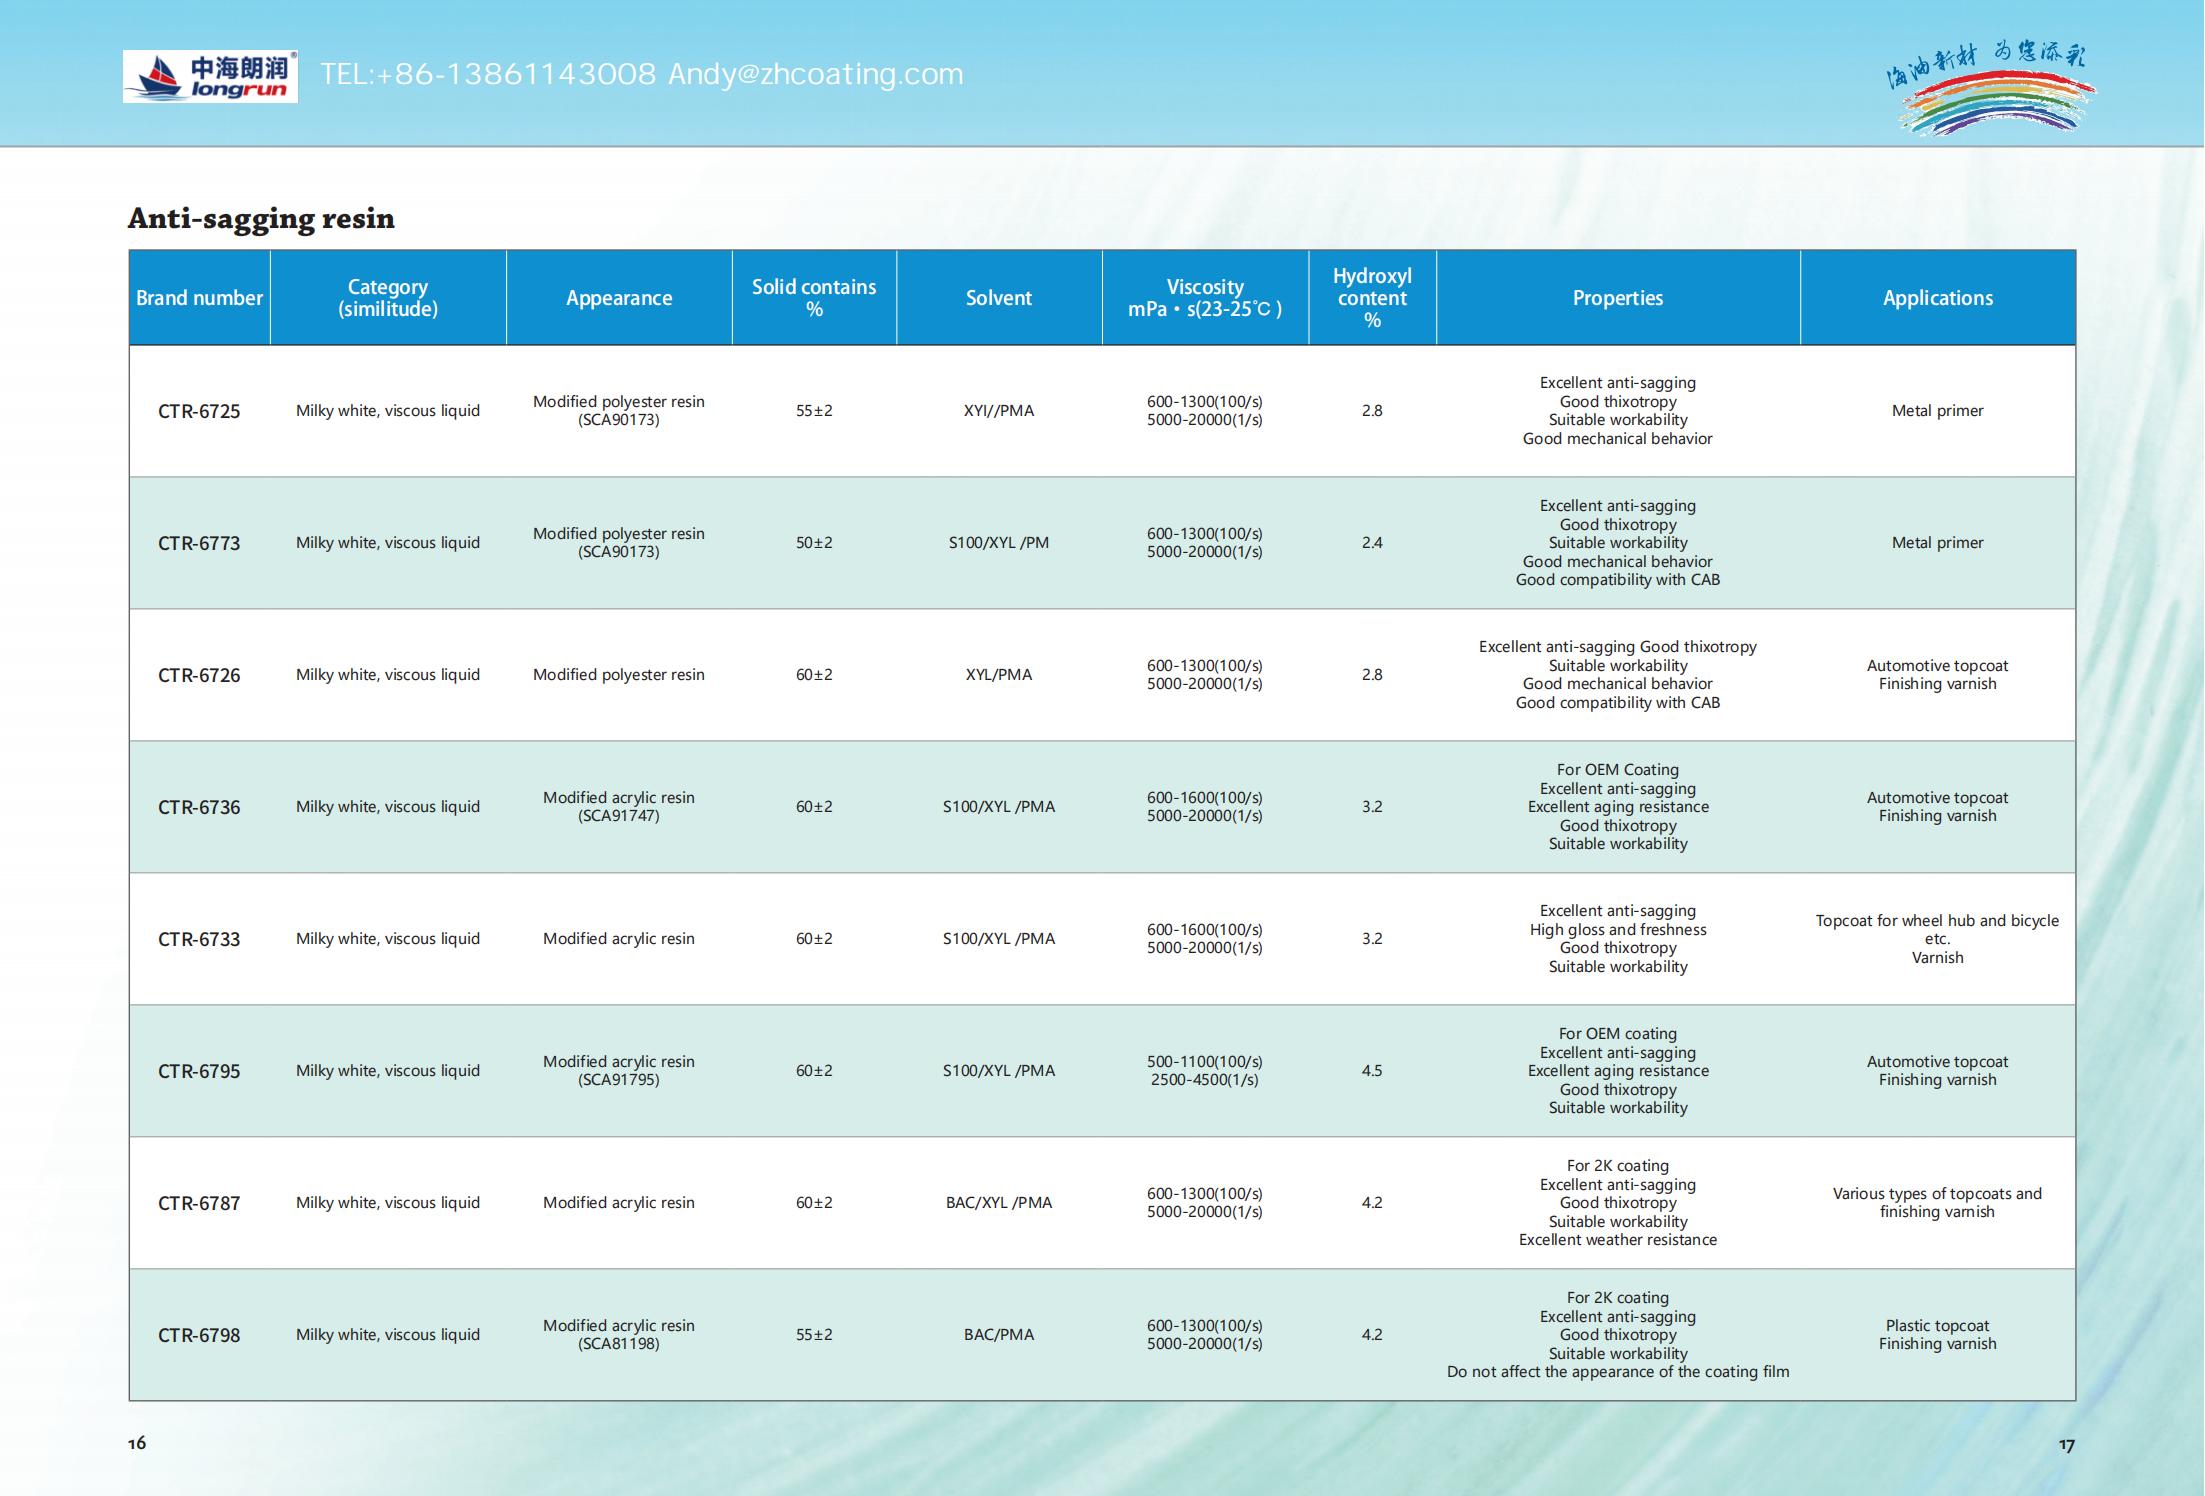Click hydroxyl value 4.5
The width and height of the screenshot is (2205, 1496).
click(x=1372, y=1071)
